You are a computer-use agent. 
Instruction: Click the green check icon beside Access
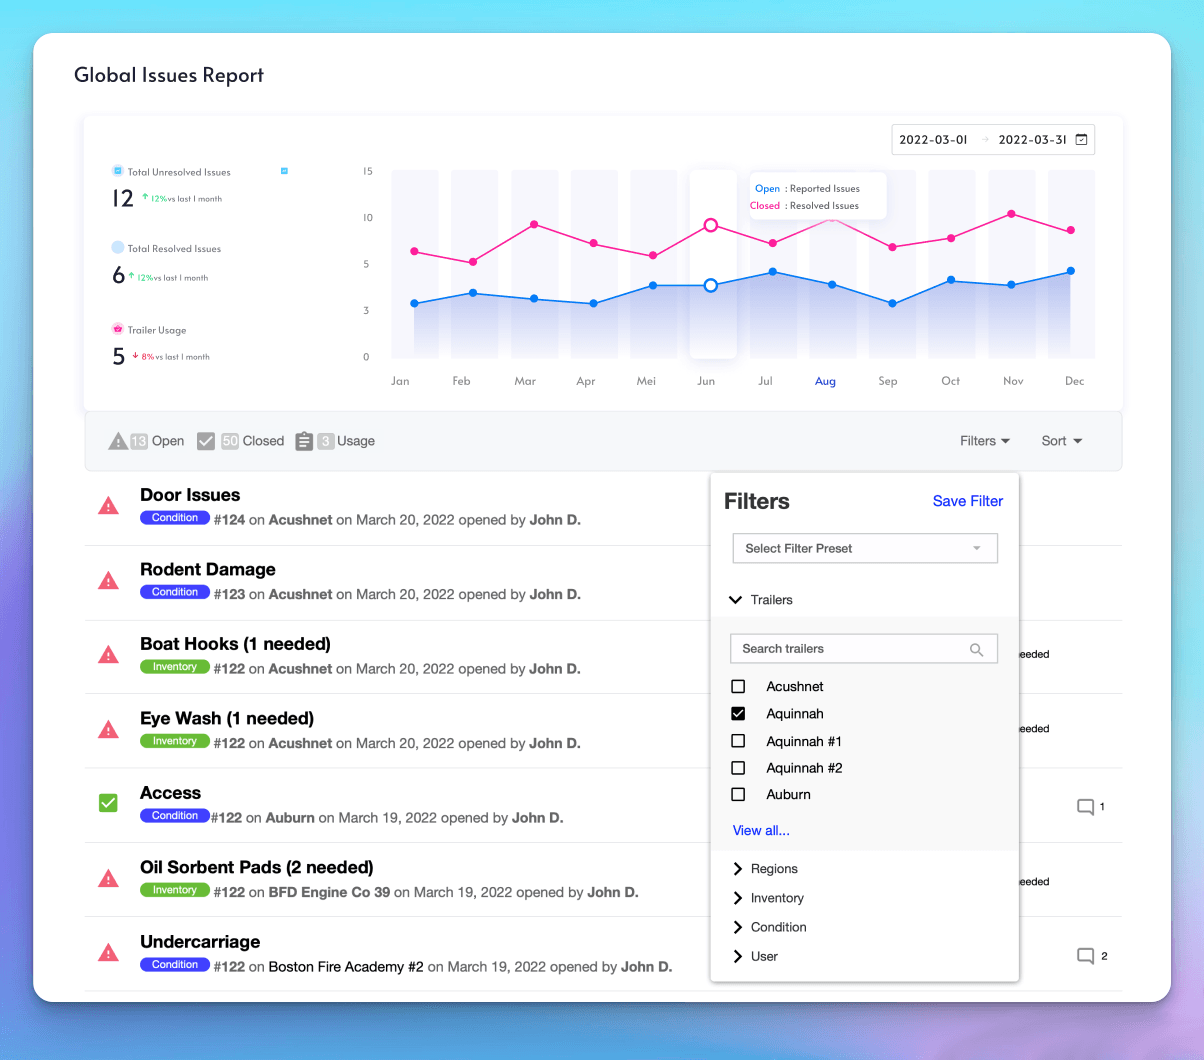point(108,803)
